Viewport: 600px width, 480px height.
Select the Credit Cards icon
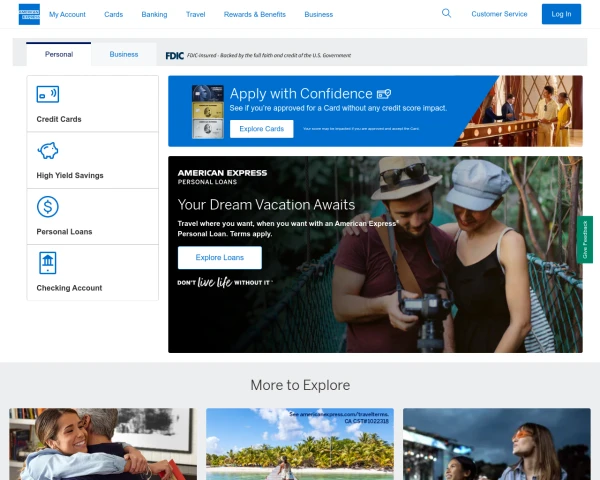click(47, 94)
